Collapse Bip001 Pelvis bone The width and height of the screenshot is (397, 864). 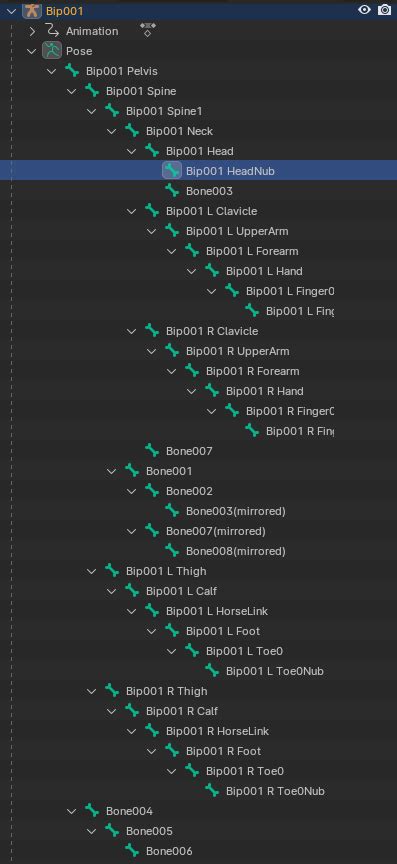(x=52, y=71)
